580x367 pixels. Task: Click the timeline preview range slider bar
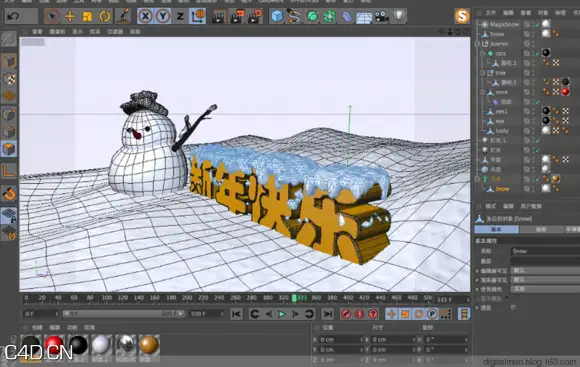click(123, 314)
